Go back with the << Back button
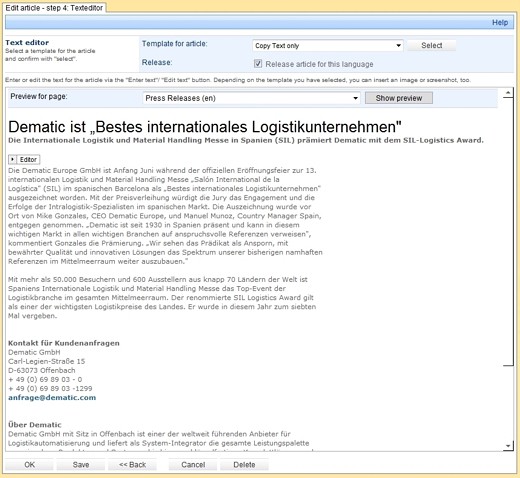The image size is (520, 478). tap(132, 465)
